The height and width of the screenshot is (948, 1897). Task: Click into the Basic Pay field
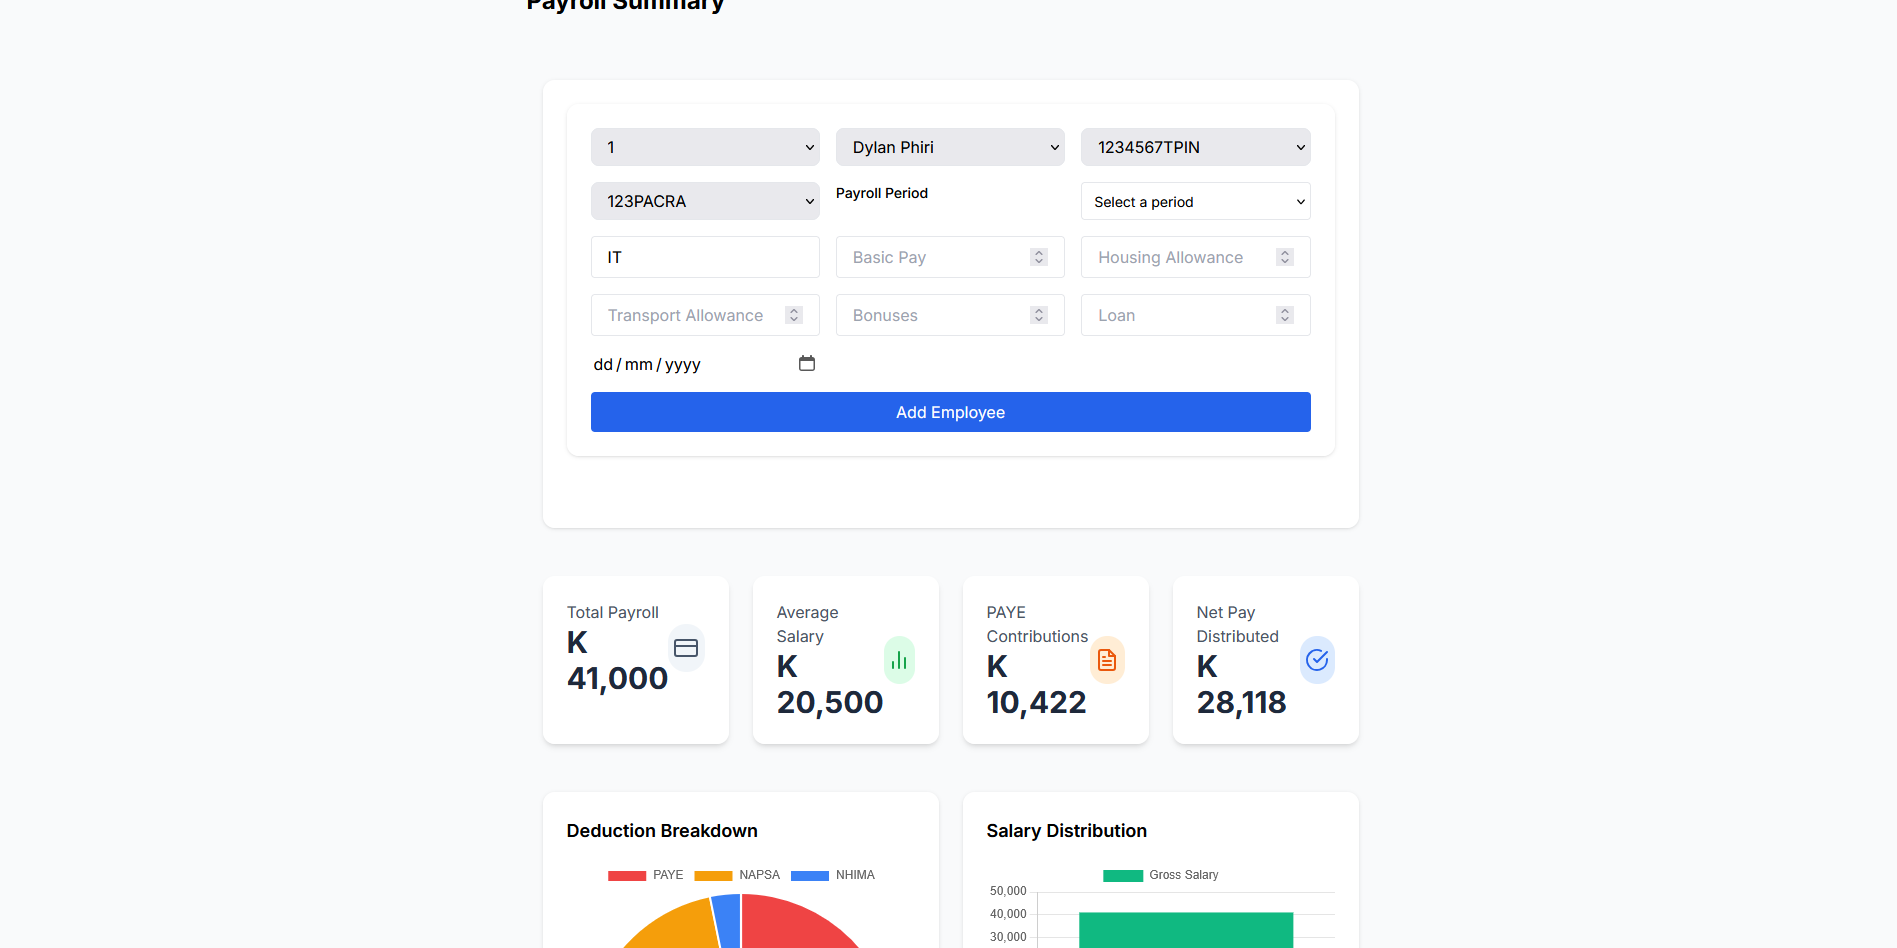[x=950, y=257]
